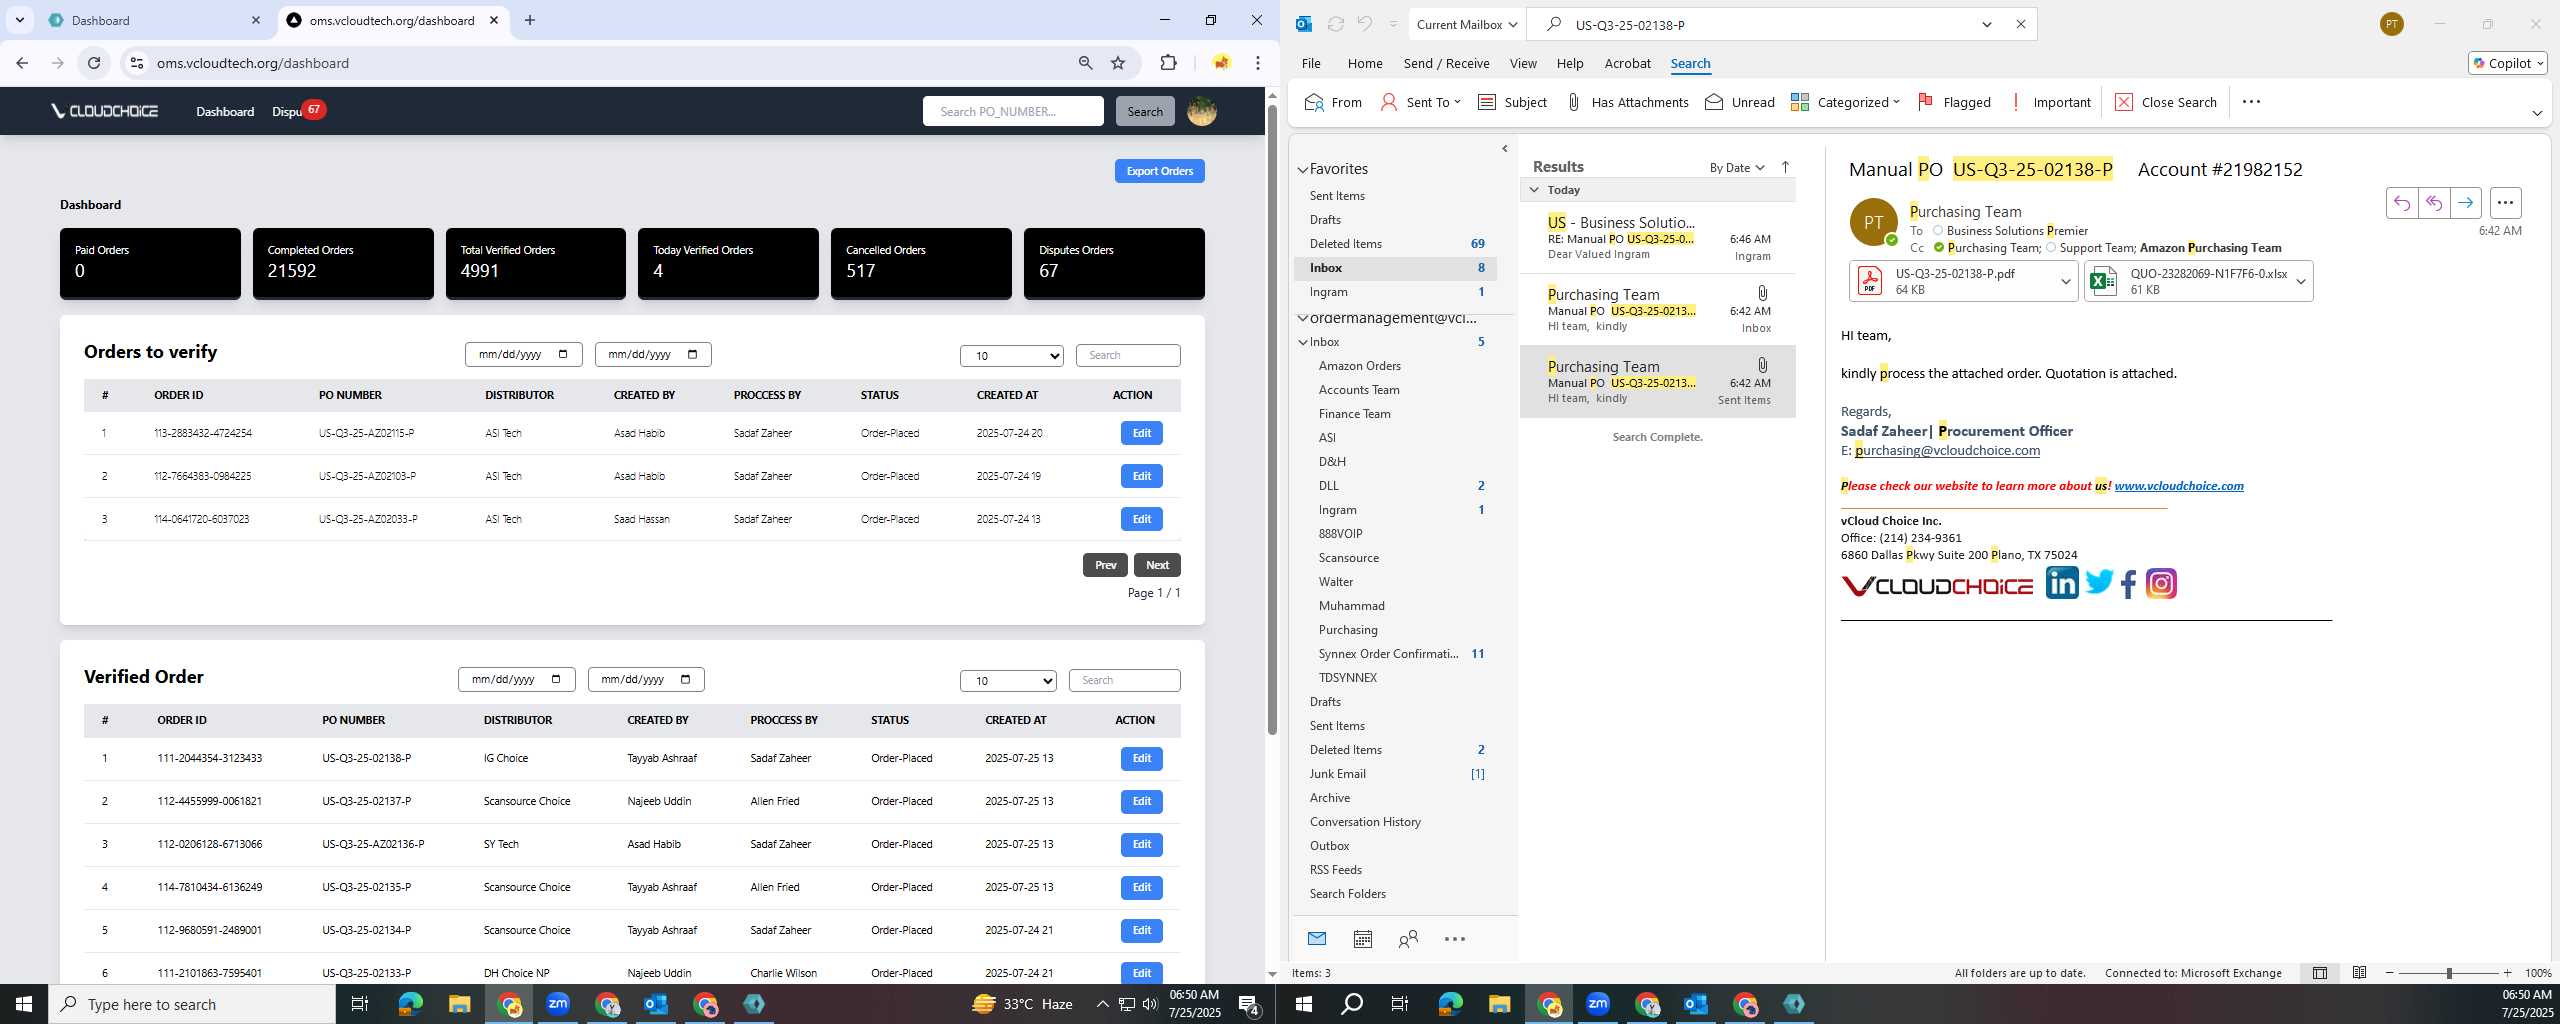Open File Explorer from the left taskbar
The width and height of the screenshot is (2560, 1024).
tap(459, 1004)
